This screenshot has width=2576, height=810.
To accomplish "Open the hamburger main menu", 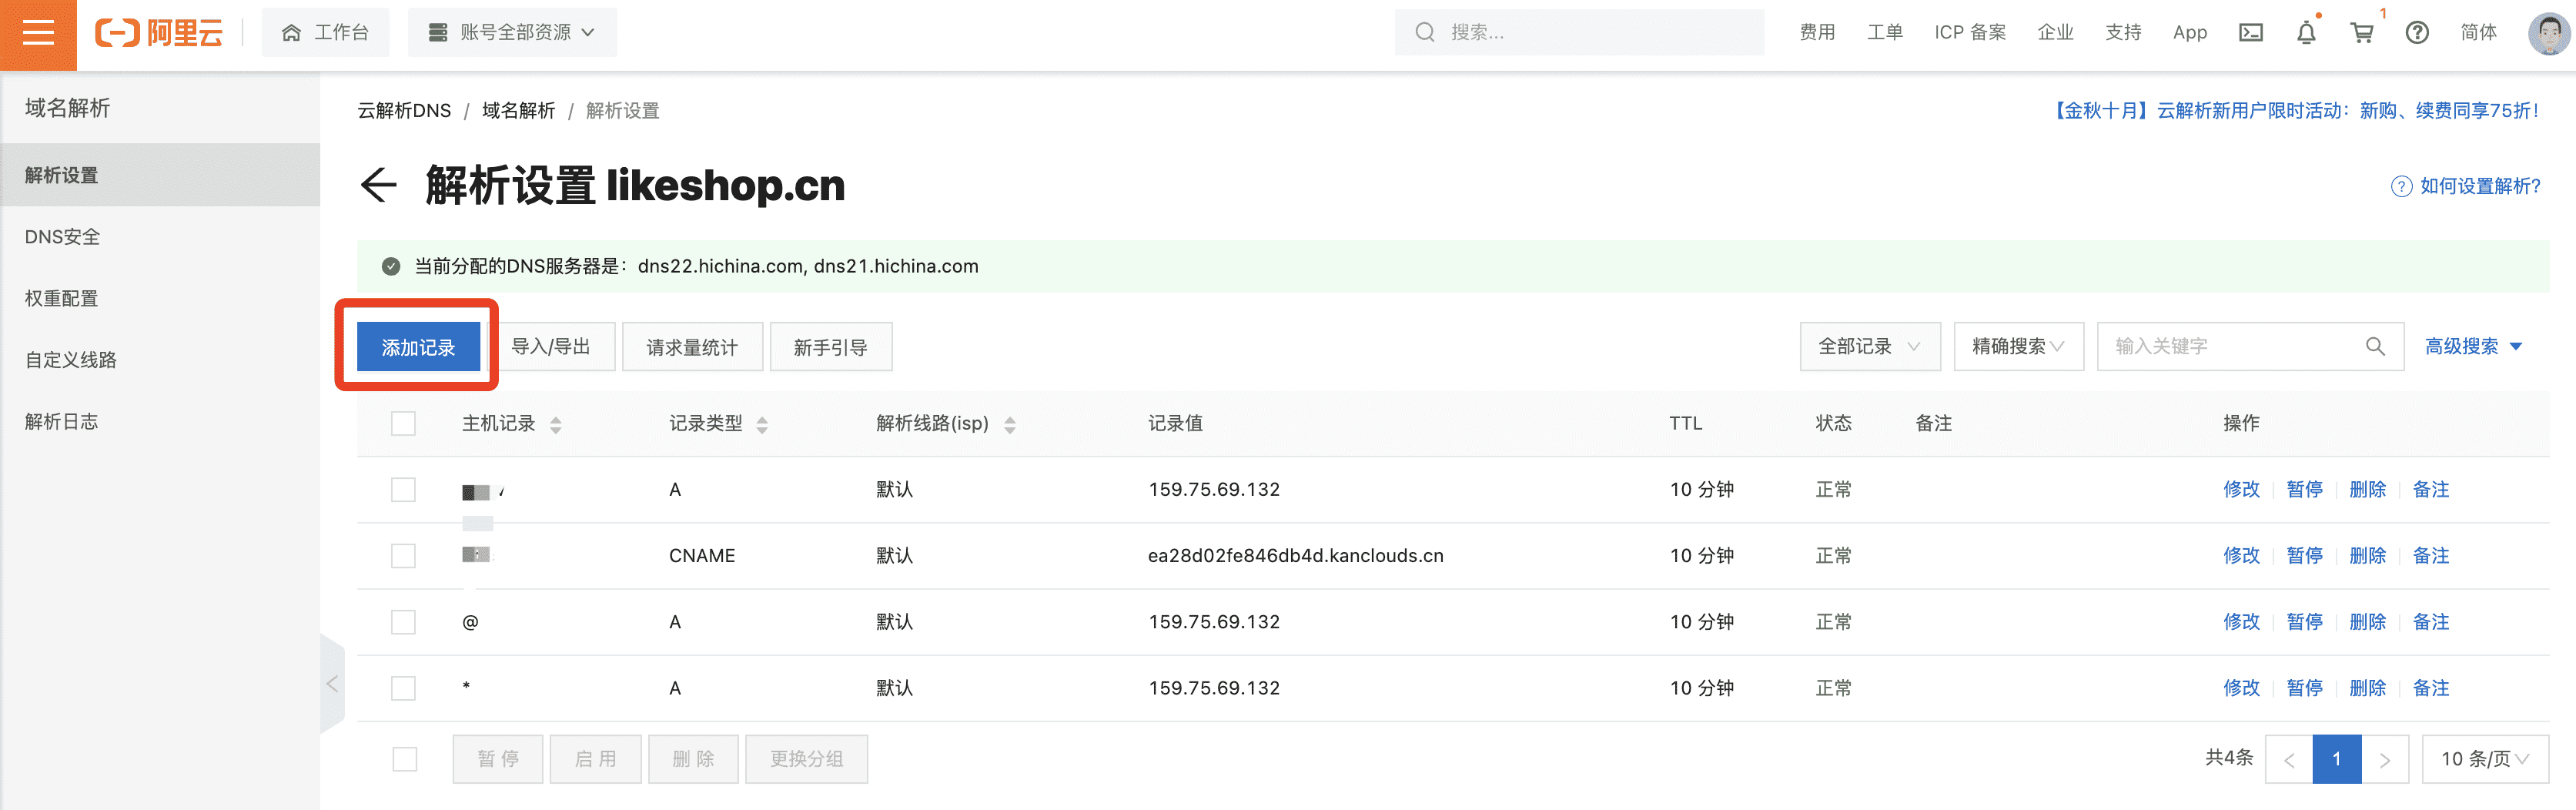I will tap(38, 34).
